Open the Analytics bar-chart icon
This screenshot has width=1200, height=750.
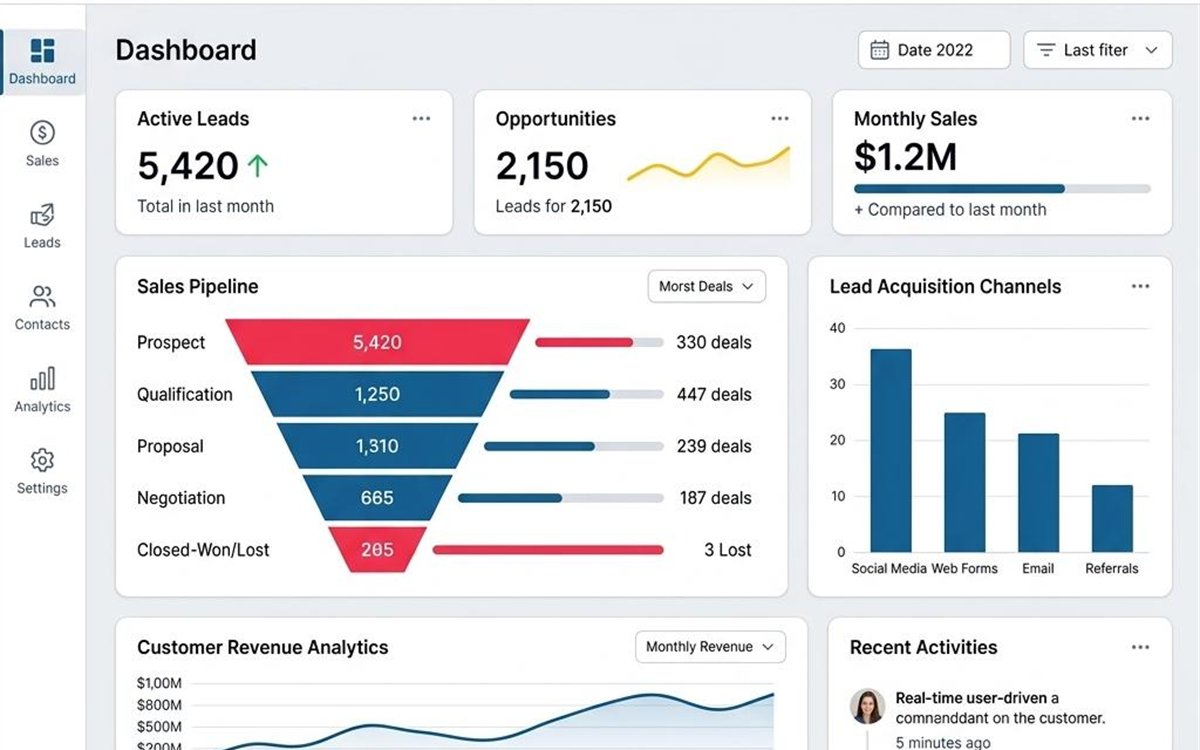(42, 379)
